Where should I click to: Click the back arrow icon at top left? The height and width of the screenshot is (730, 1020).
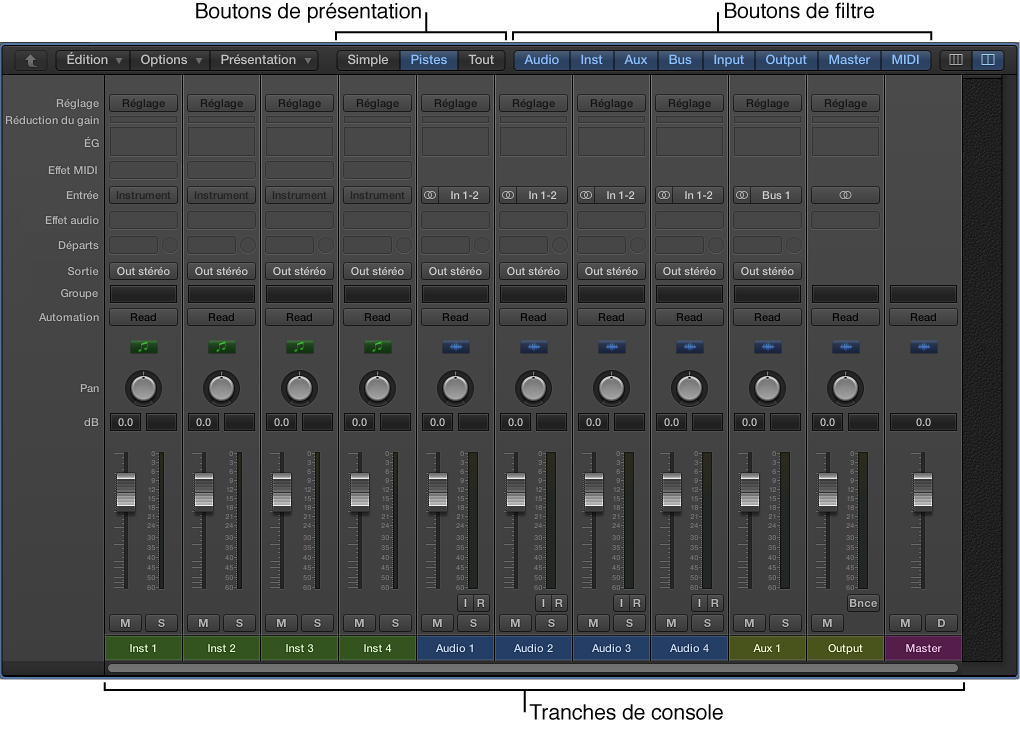(29, 60)
